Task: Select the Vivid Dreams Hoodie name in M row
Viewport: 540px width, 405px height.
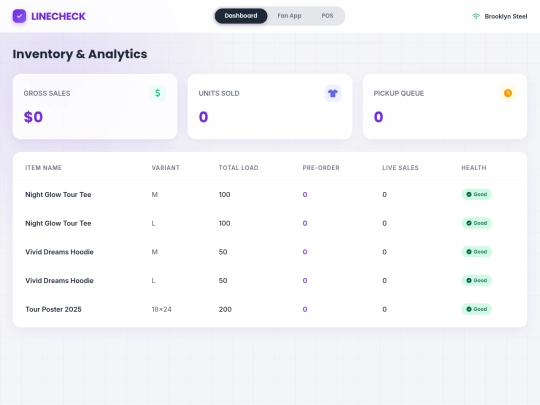Action: tap(59, 252)
